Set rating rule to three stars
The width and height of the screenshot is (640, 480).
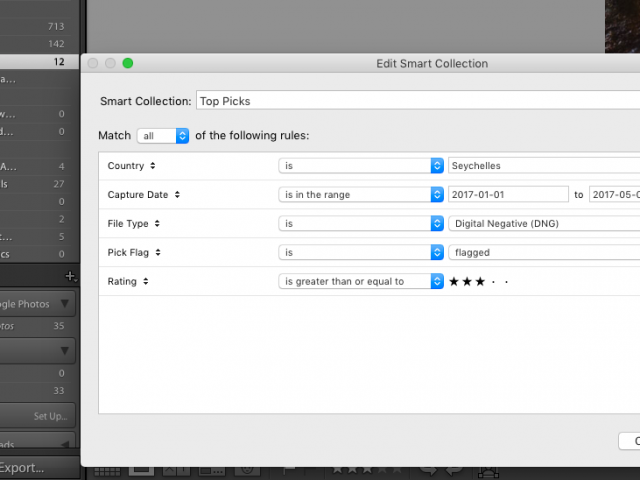click(480, 282)
